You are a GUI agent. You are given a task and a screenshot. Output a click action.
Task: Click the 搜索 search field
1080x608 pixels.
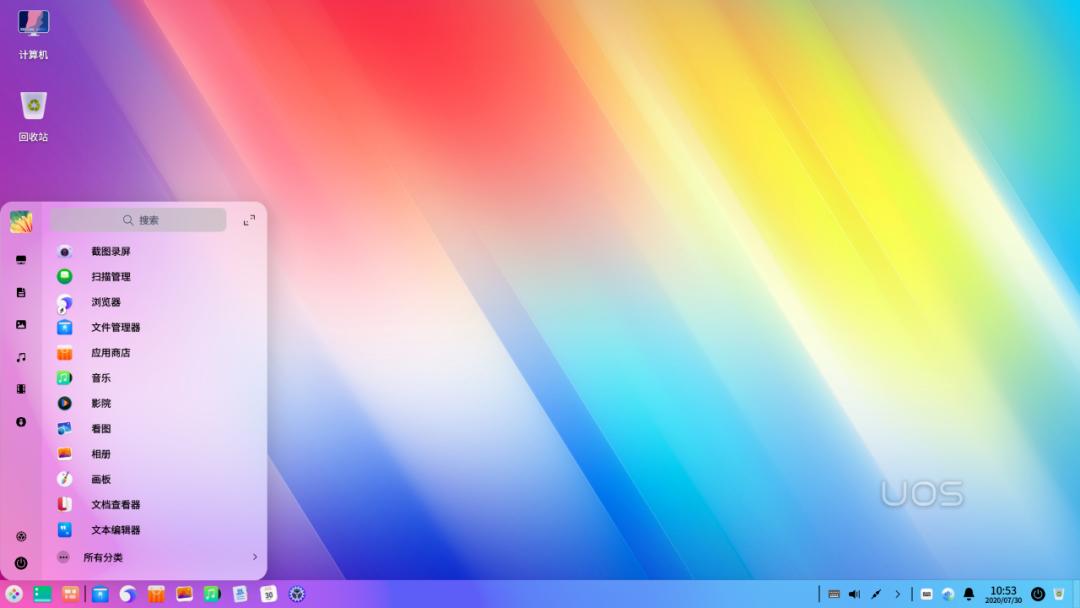coord(139,220)
